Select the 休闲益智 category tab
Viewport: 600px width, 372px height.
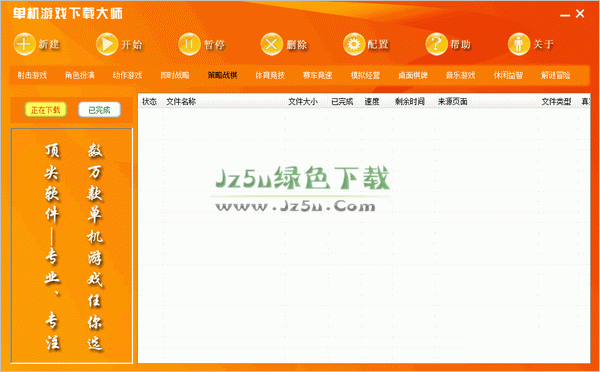(508, 75)
